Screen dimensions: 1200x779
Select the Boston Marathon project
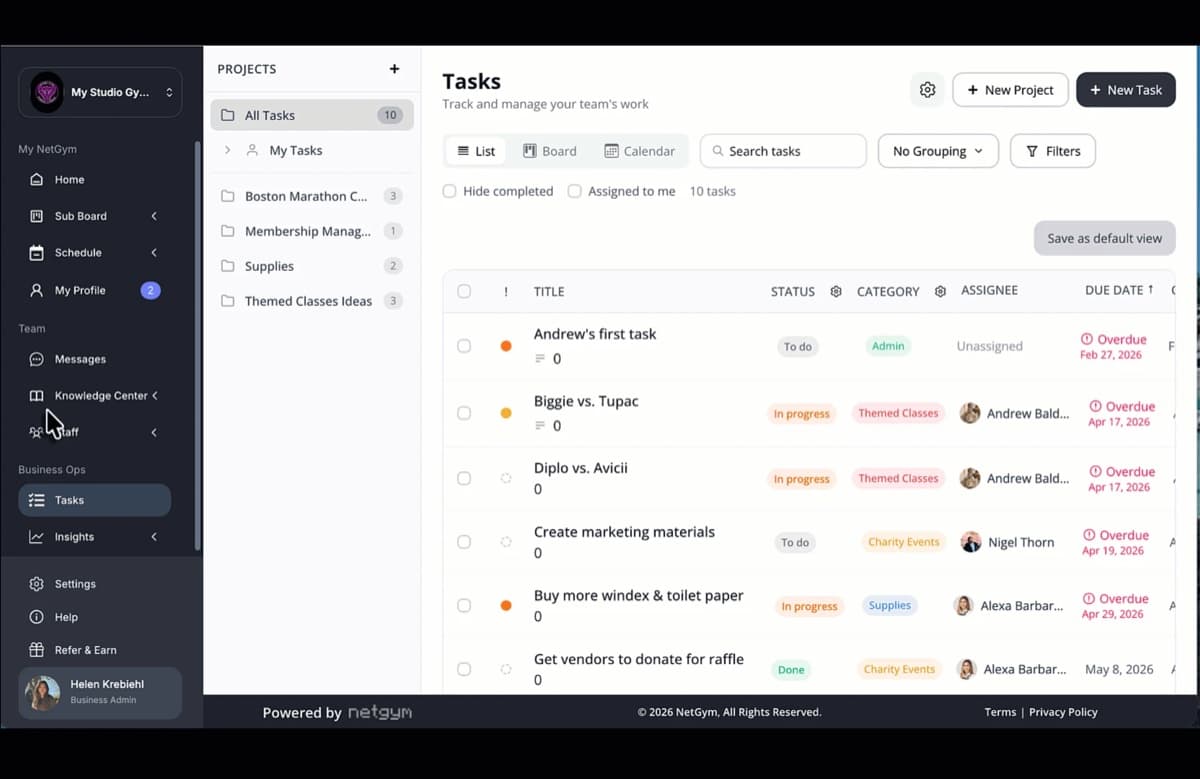(312, 196)
